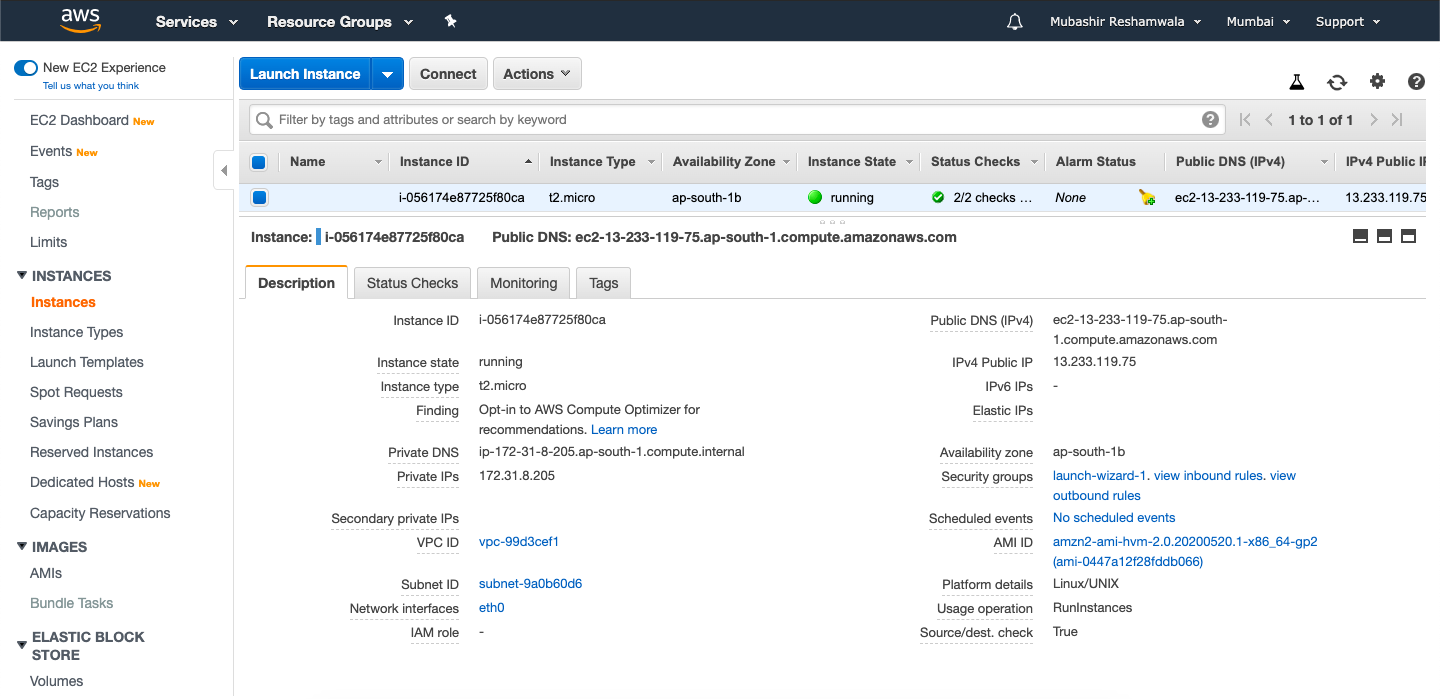Collapse the IMAGES sidebar section

pyautogui.click(x=22, y=546)
